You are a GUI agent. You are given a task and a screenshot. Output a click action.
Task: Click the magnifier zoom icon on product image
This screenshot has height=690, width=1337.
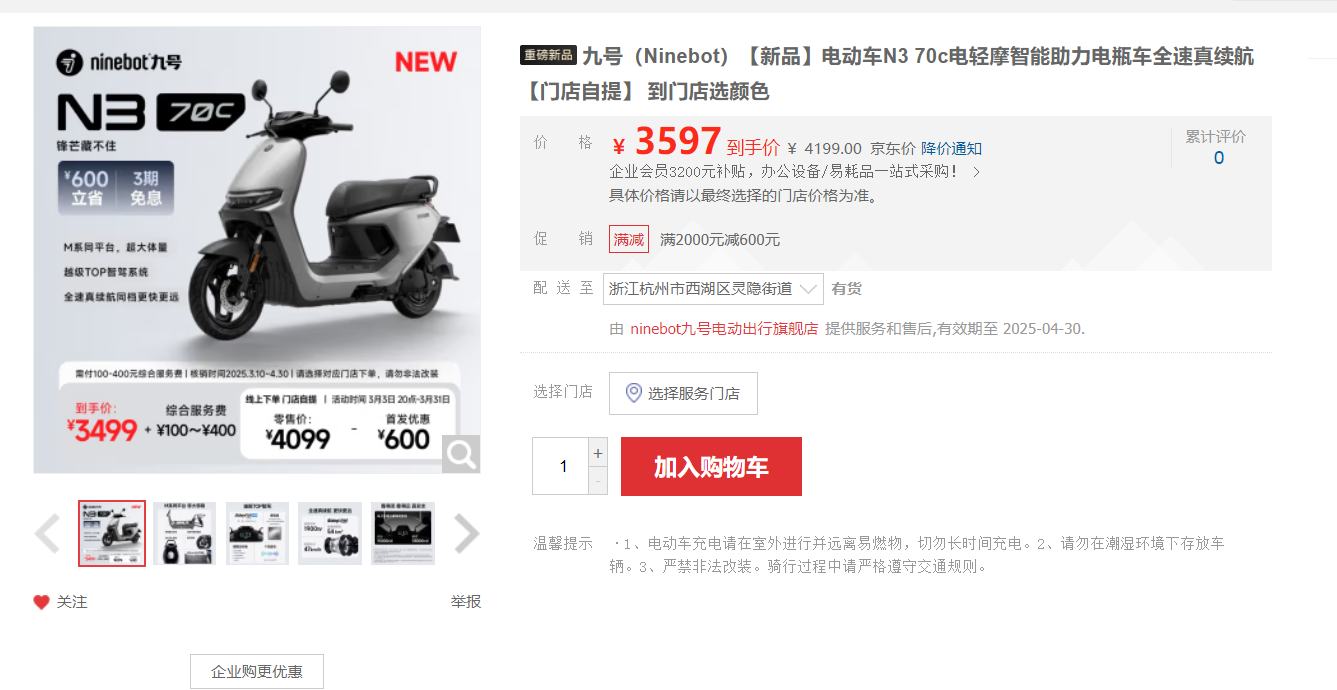[x=461, y=455]
